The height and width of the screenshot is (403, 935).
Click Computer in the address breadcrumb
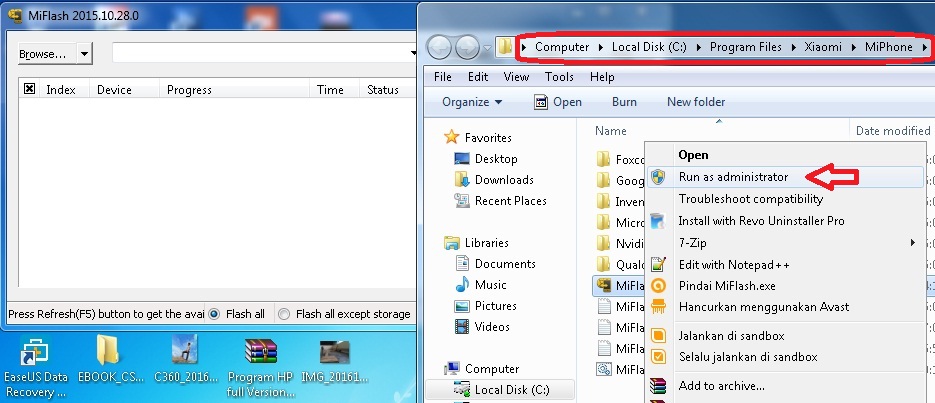coord(562,46)
